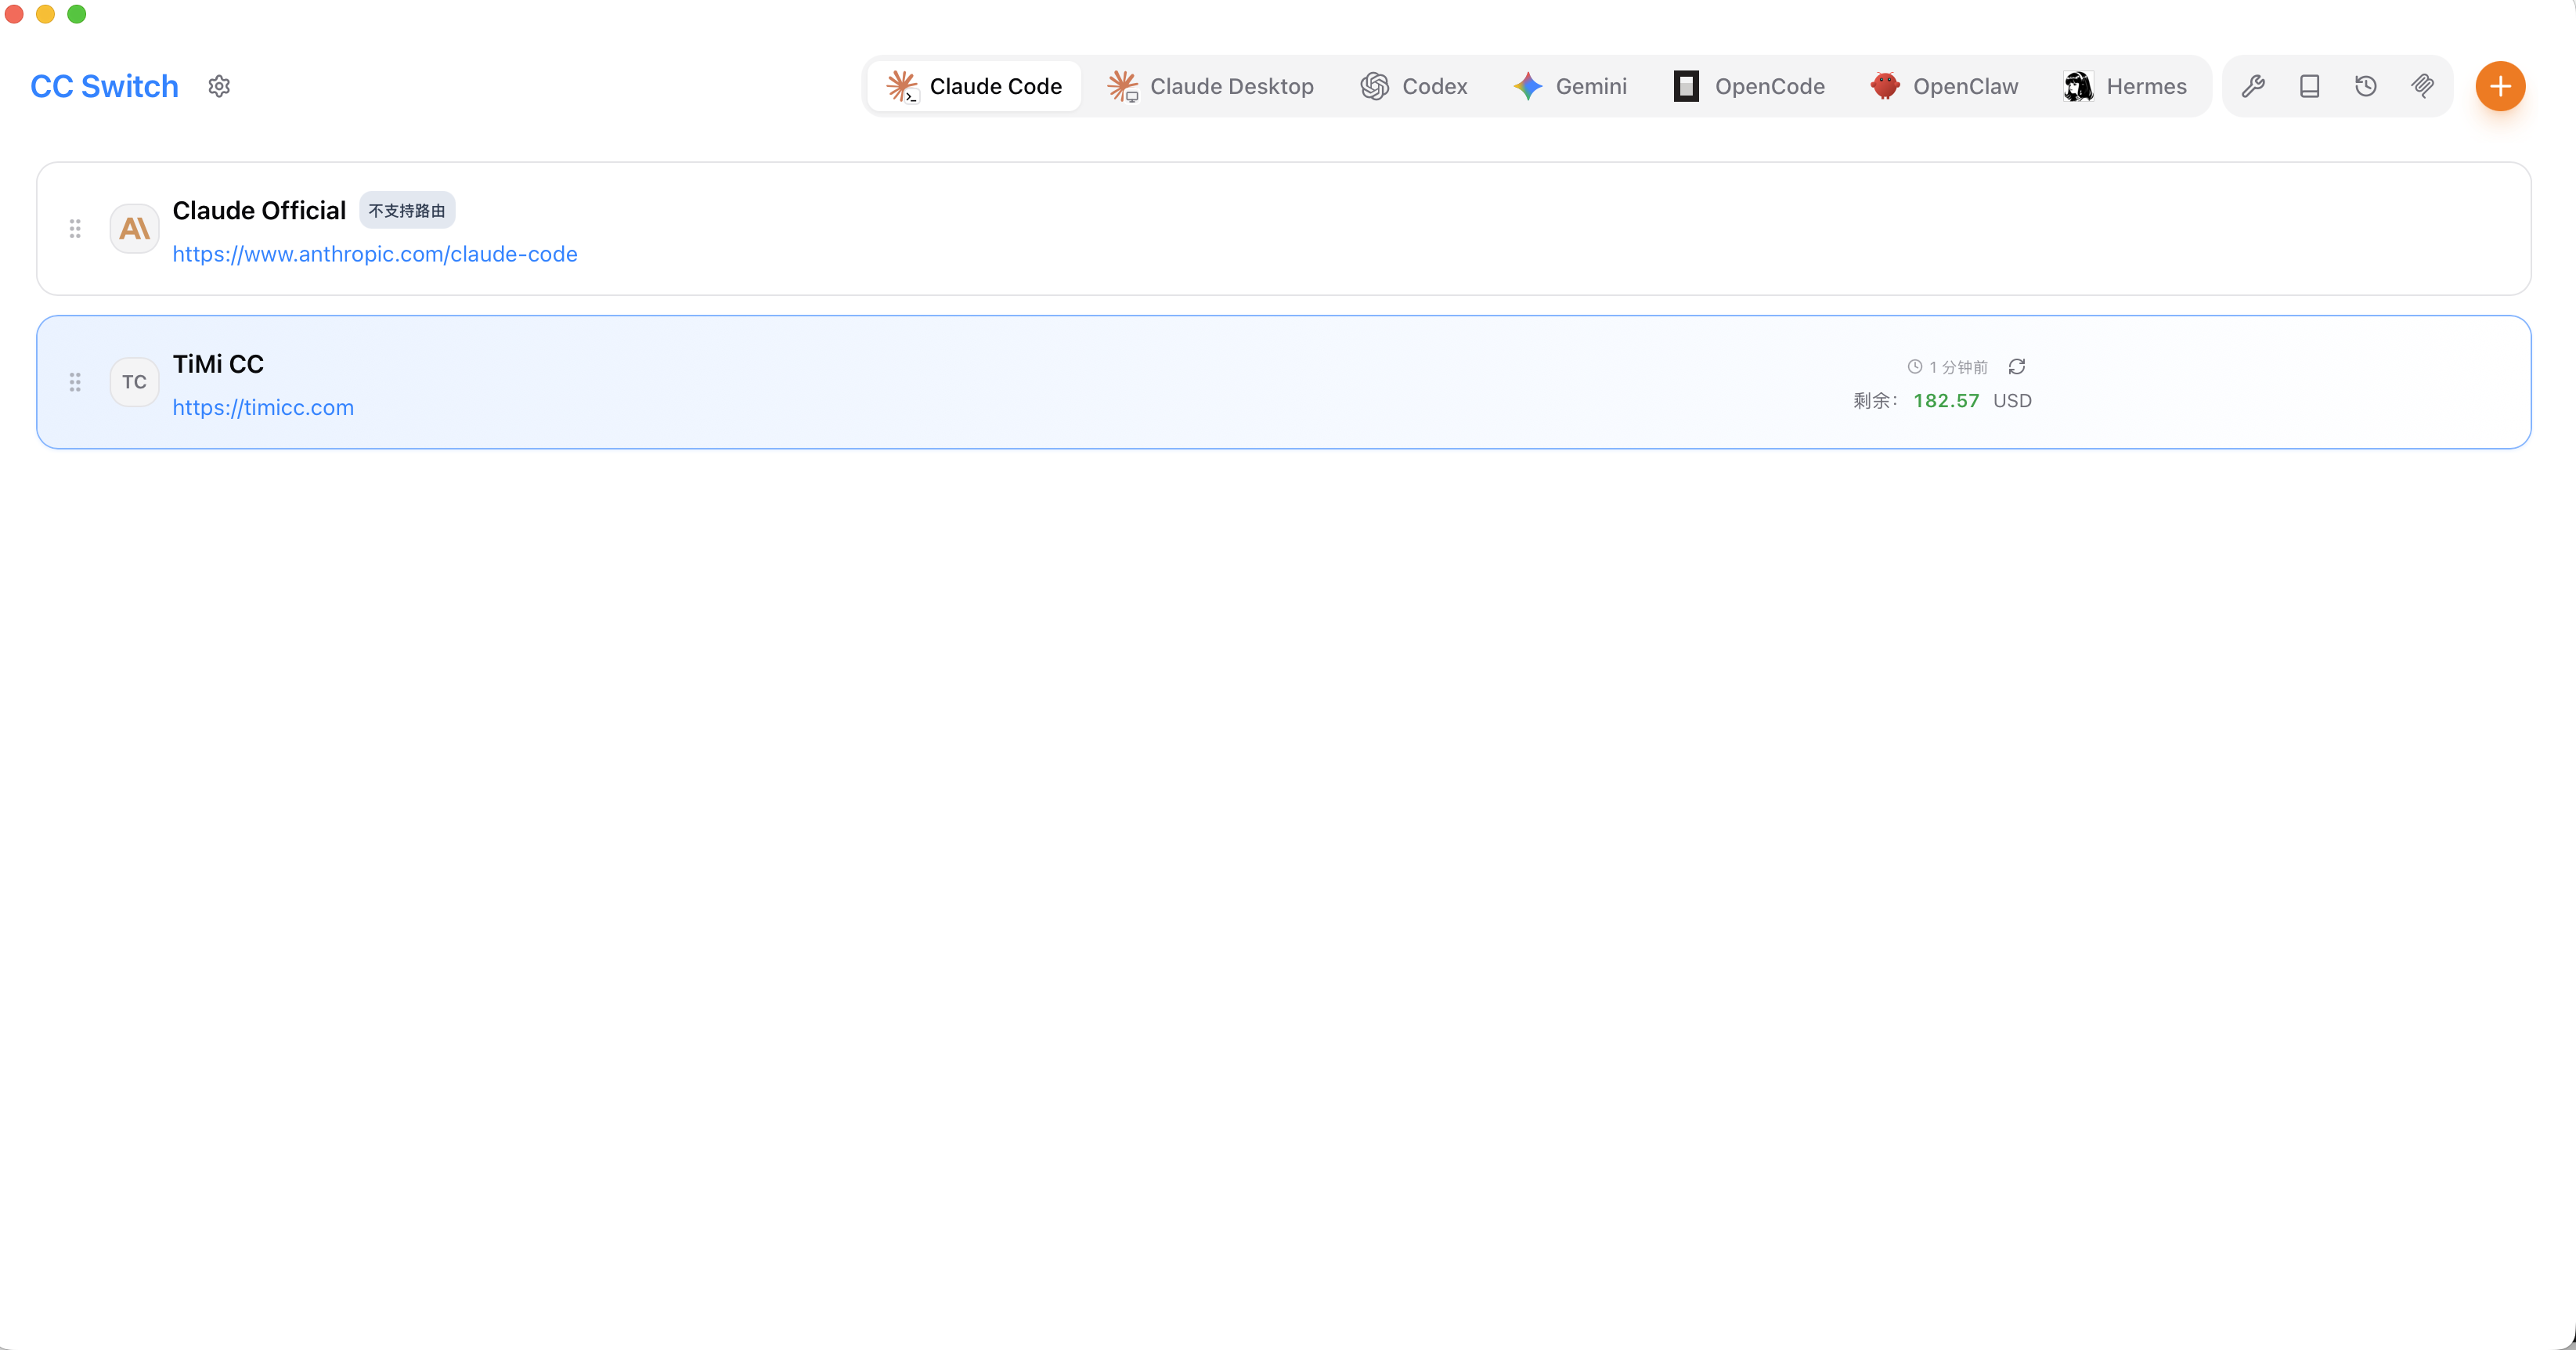Select the Claude Official provider name

pos(259,210)
